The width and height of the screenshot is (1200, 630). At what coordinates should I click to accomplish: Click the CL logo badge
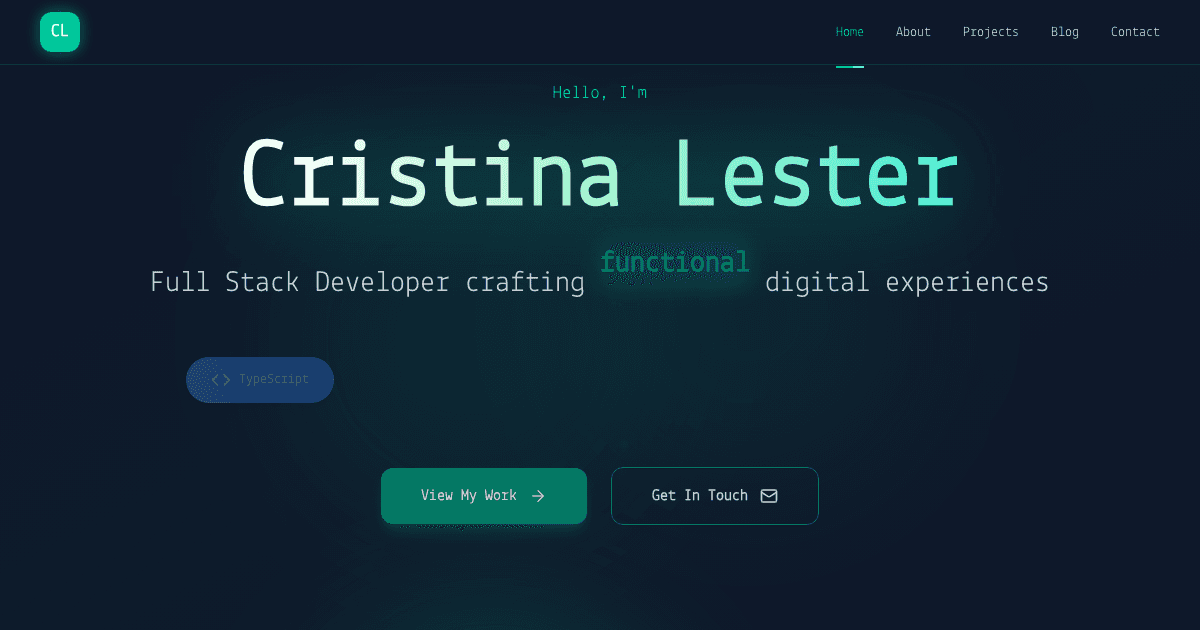60,32
